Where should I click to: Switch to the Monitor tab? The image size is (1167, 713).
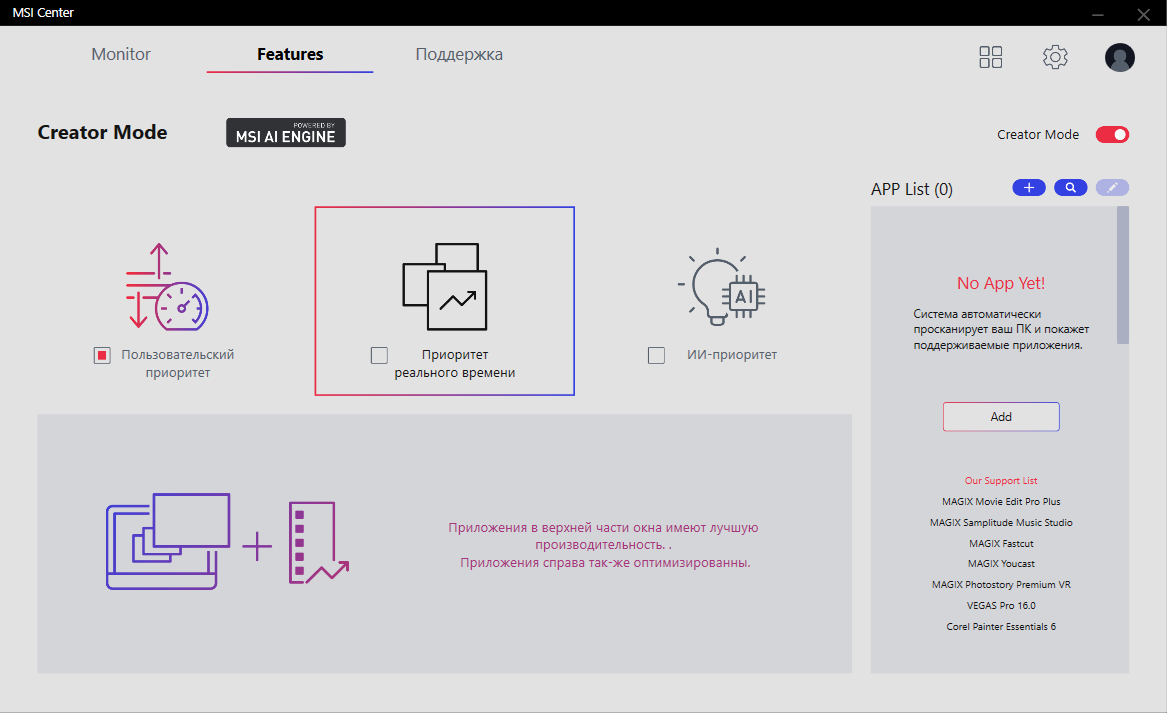(121, 54)
